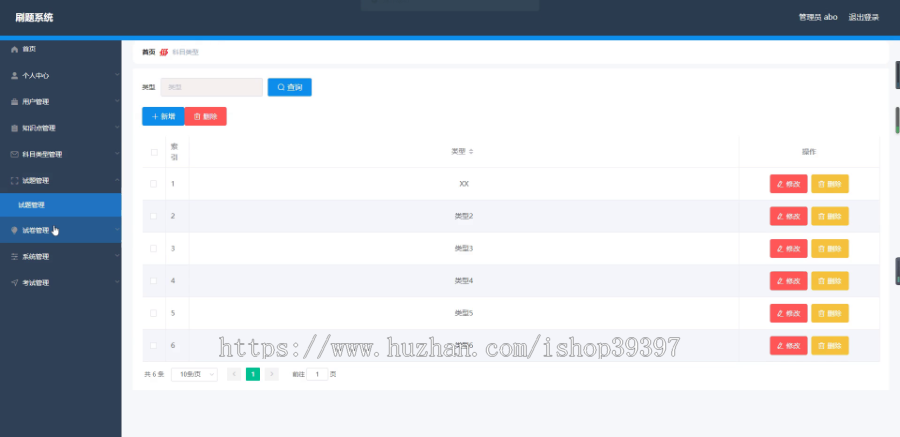Click the red batch 删除 button above table
The width and height of the screenshot is (900, 437).
tap(205, 117)
